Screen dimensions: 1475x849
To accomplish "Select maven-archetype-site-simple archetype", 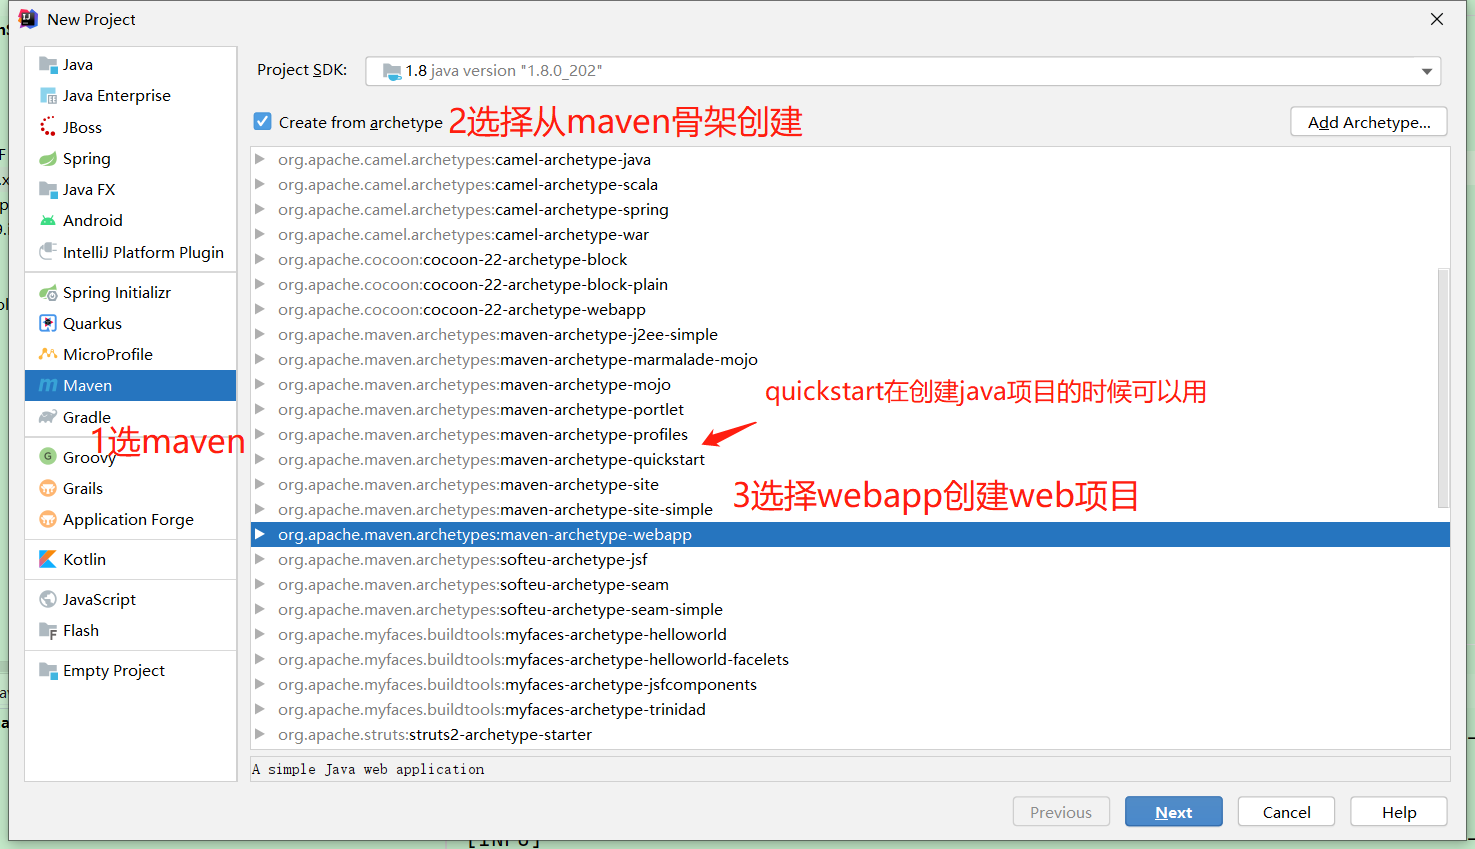I will (x=850, y=509).
